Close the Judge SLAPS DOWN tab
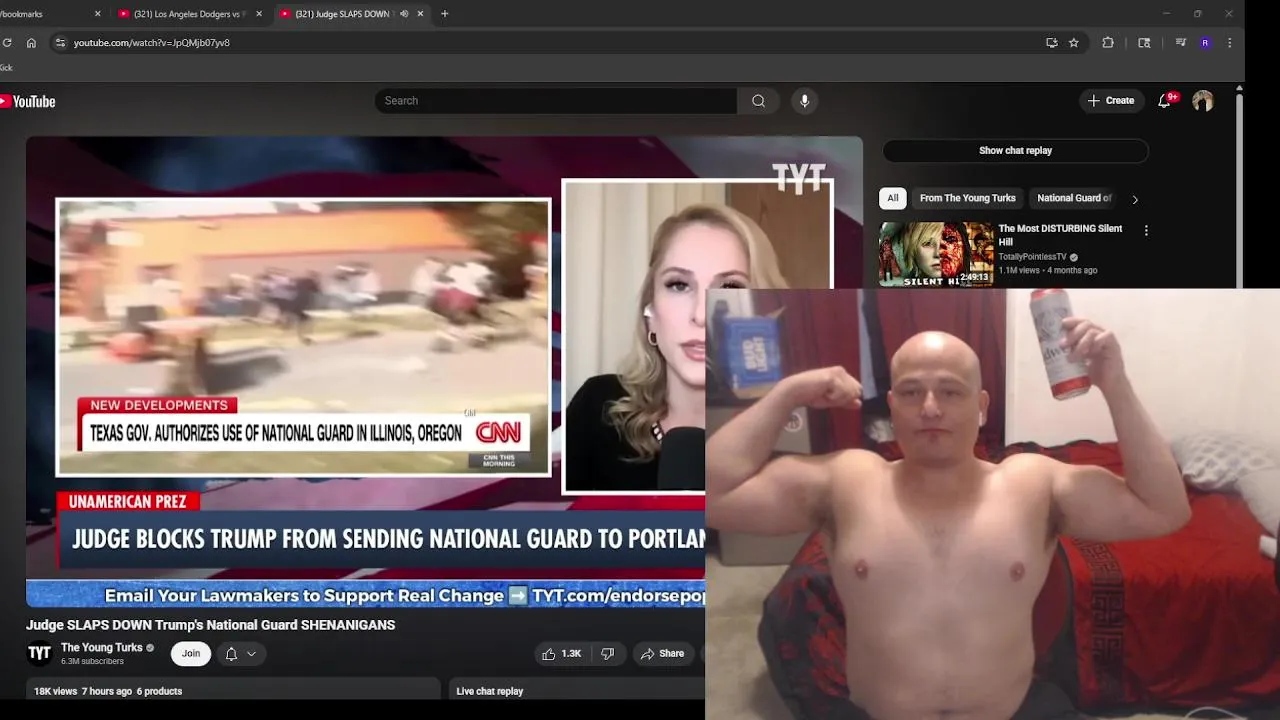This screenshot has height=720, width=1280. tap(420, 14)
